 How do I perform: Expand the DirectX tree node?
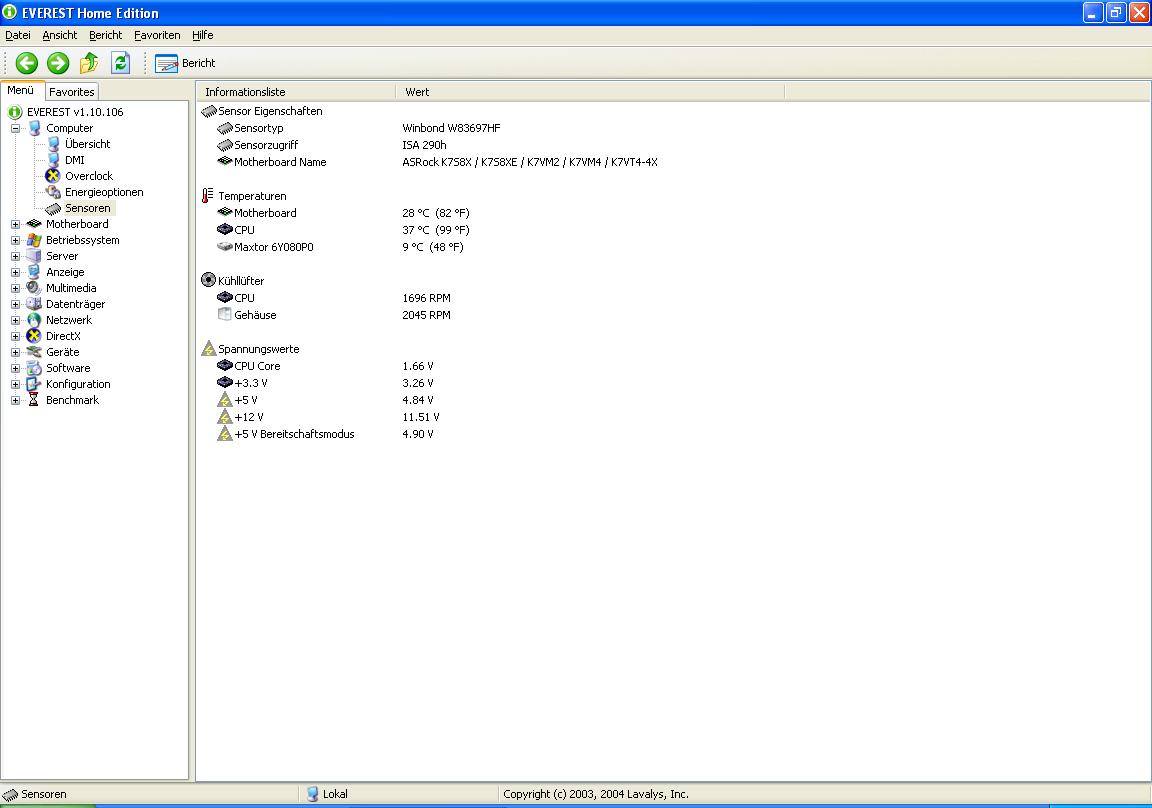click(15, 337)
